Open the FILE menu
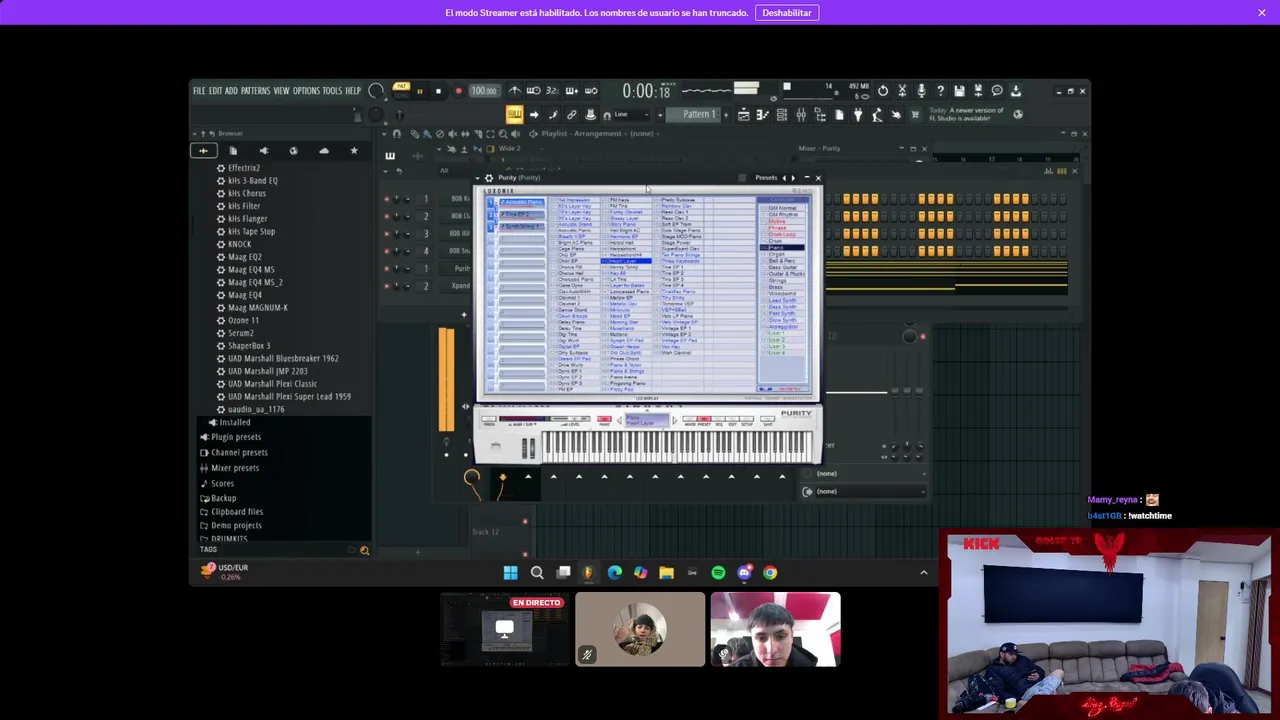Viewport: 1280px width, 720px height. [x=199, y=91]
